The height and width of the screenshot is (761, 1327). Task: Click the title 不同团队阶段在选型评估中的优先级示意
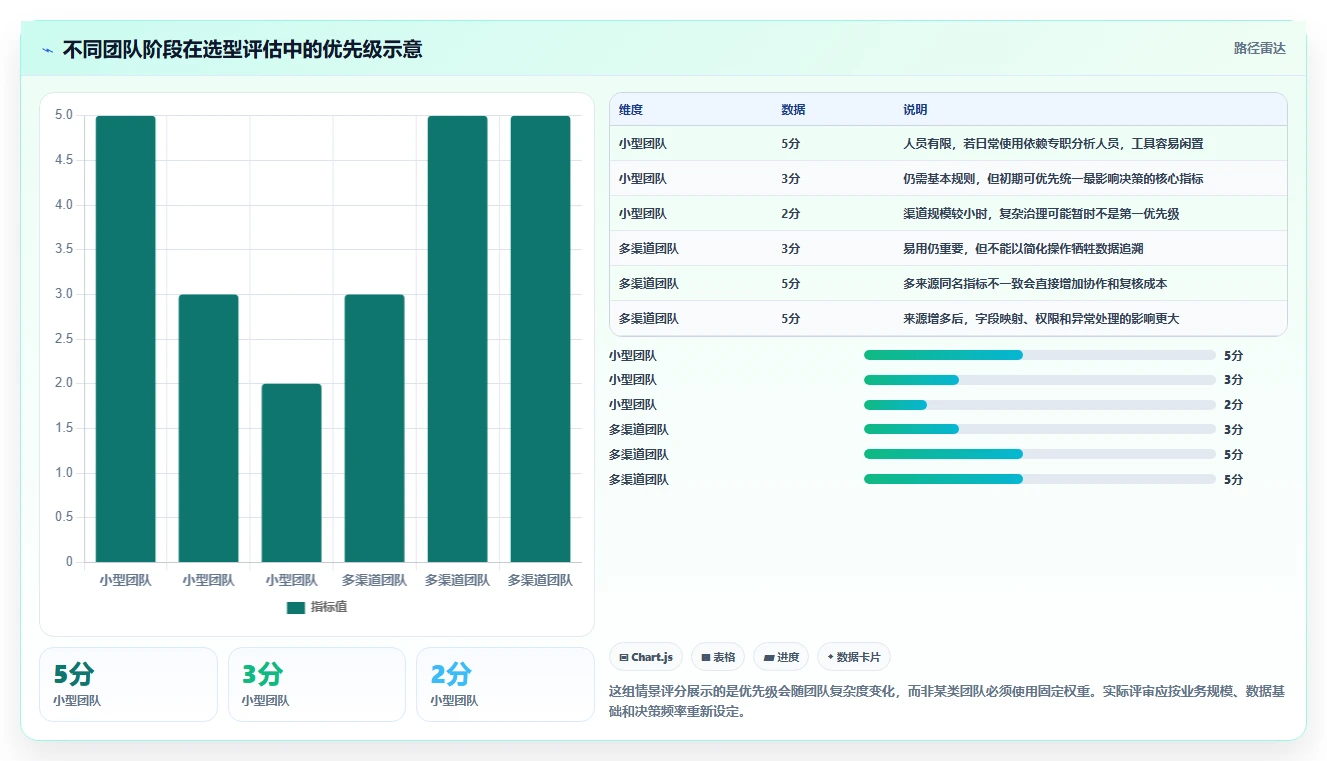[242, 49]
